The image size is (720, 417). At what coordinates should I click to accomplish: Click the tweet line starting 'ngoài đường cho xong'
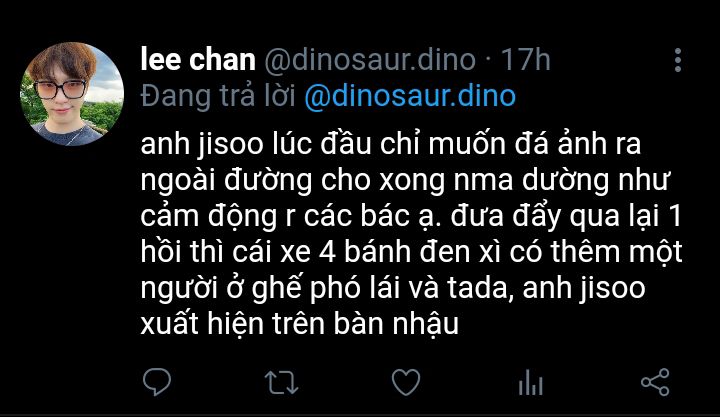(x=406, y=180)
